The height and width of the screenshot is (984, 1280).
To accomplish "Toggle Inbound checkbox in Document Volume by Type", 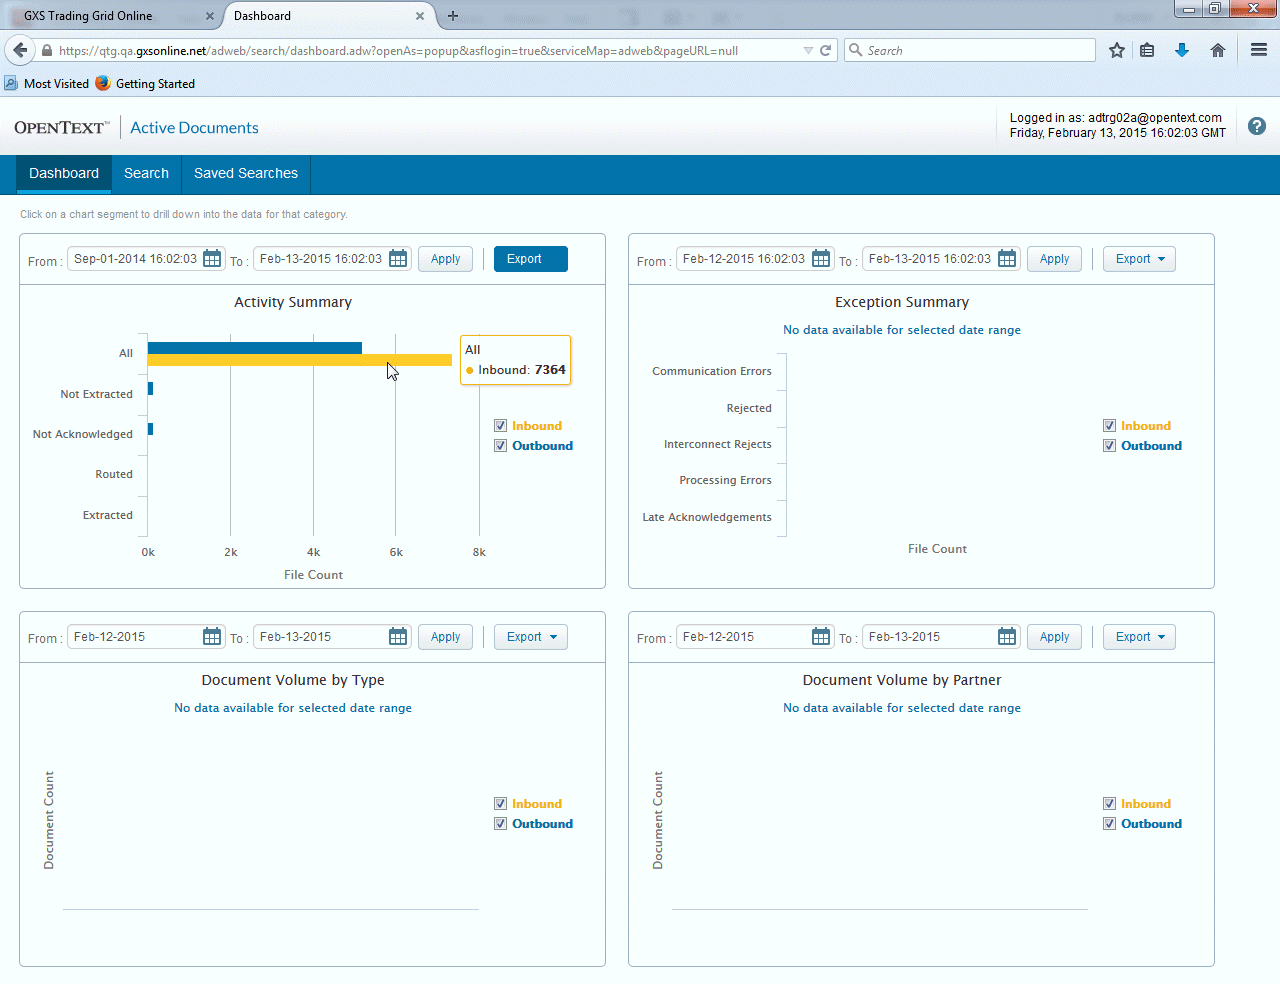I will 501,804.
